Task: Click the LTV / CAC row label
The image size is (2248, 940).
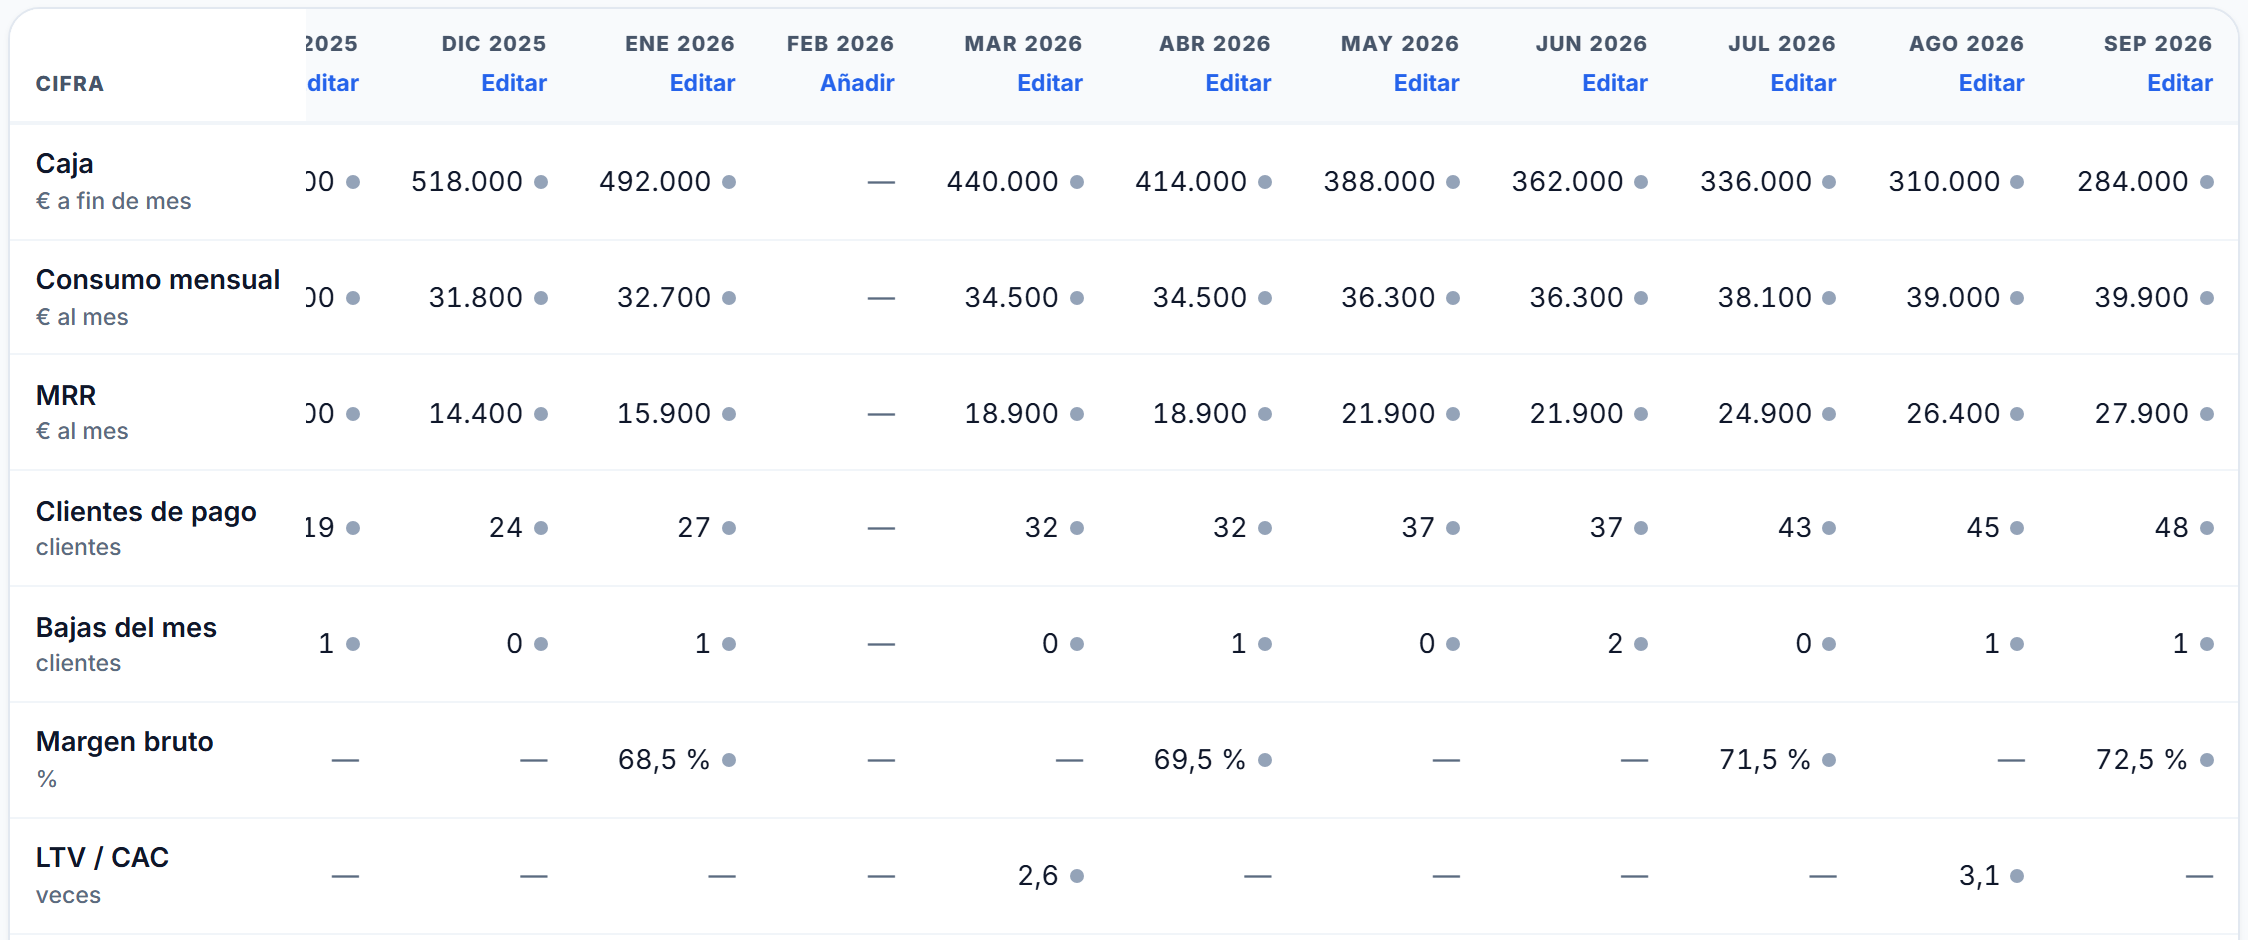Action: (x=102, y=857)
